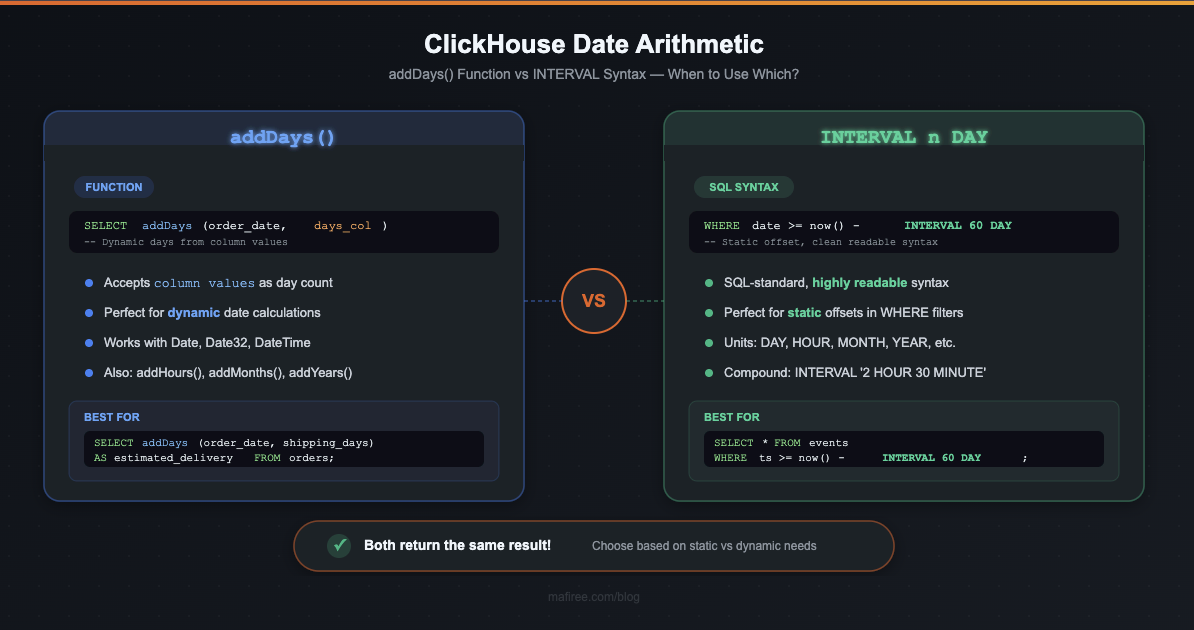Switch to the addDays() tab
Image resolution: width=1194 pixels, height=630 pixels.
tap(283, 136)
